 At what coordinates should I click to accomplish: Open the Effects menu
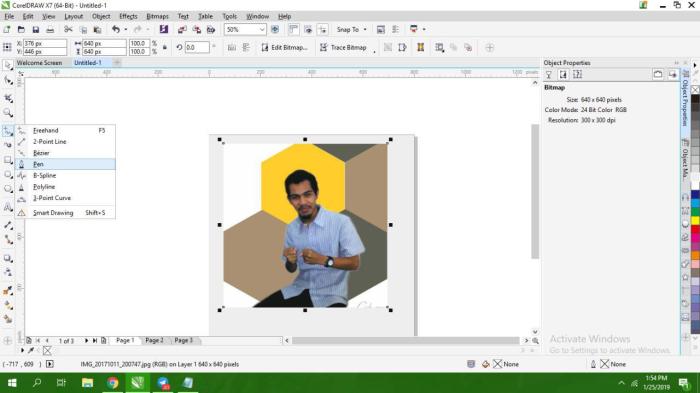point(128,17)
